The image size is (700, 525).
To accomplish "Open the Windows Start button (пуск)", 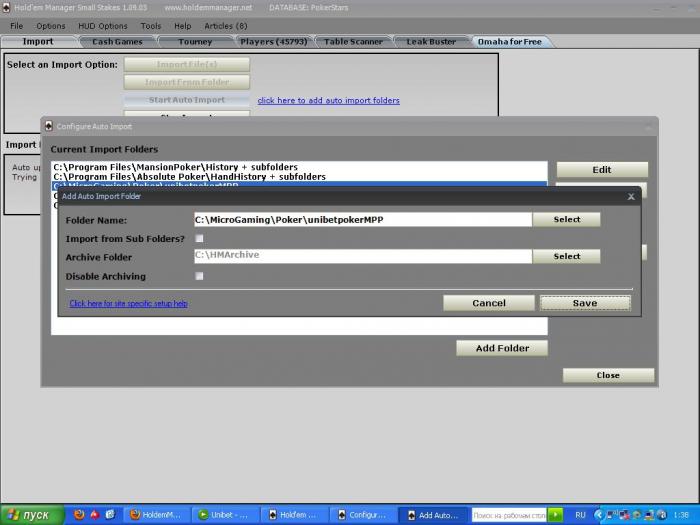I will [x=32, y=515].
